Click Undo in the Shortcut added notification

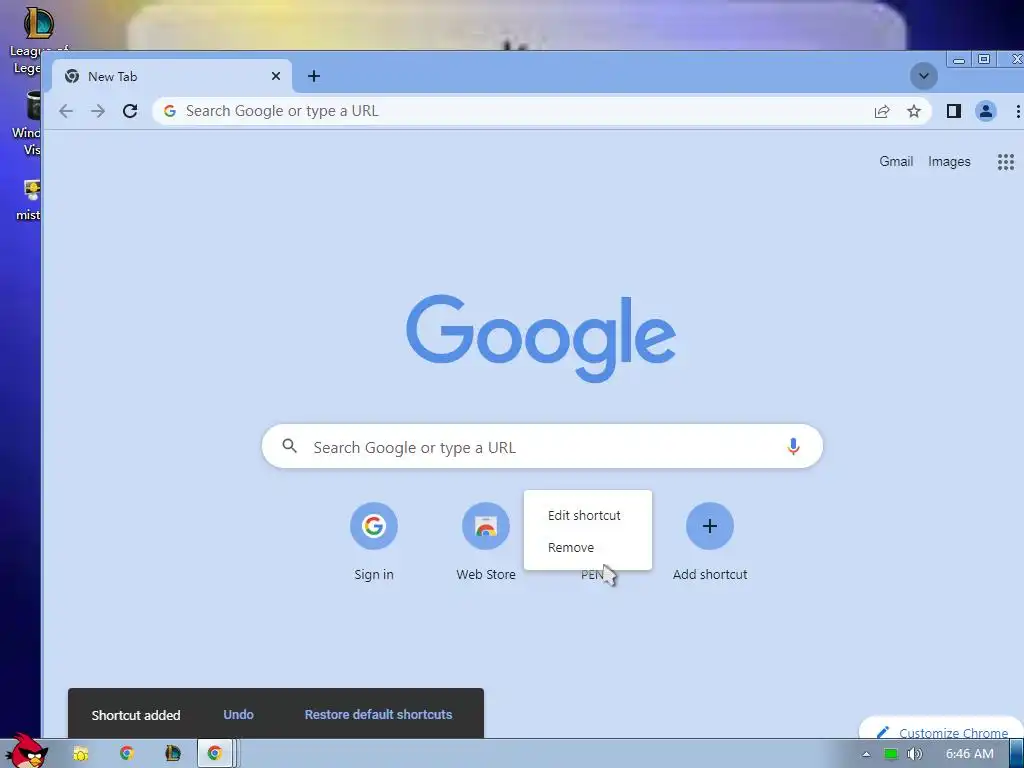click(x=238, y=714)
